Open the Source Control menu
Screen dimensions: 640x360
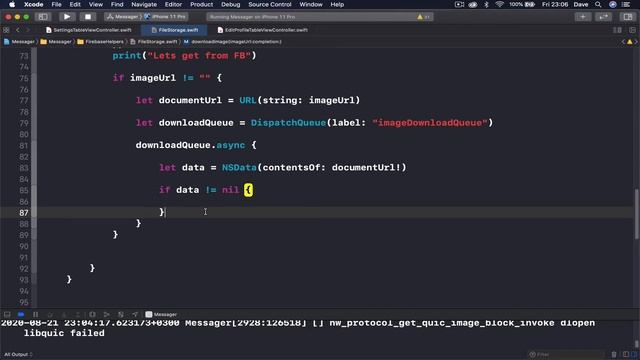(x=270, y=4)
